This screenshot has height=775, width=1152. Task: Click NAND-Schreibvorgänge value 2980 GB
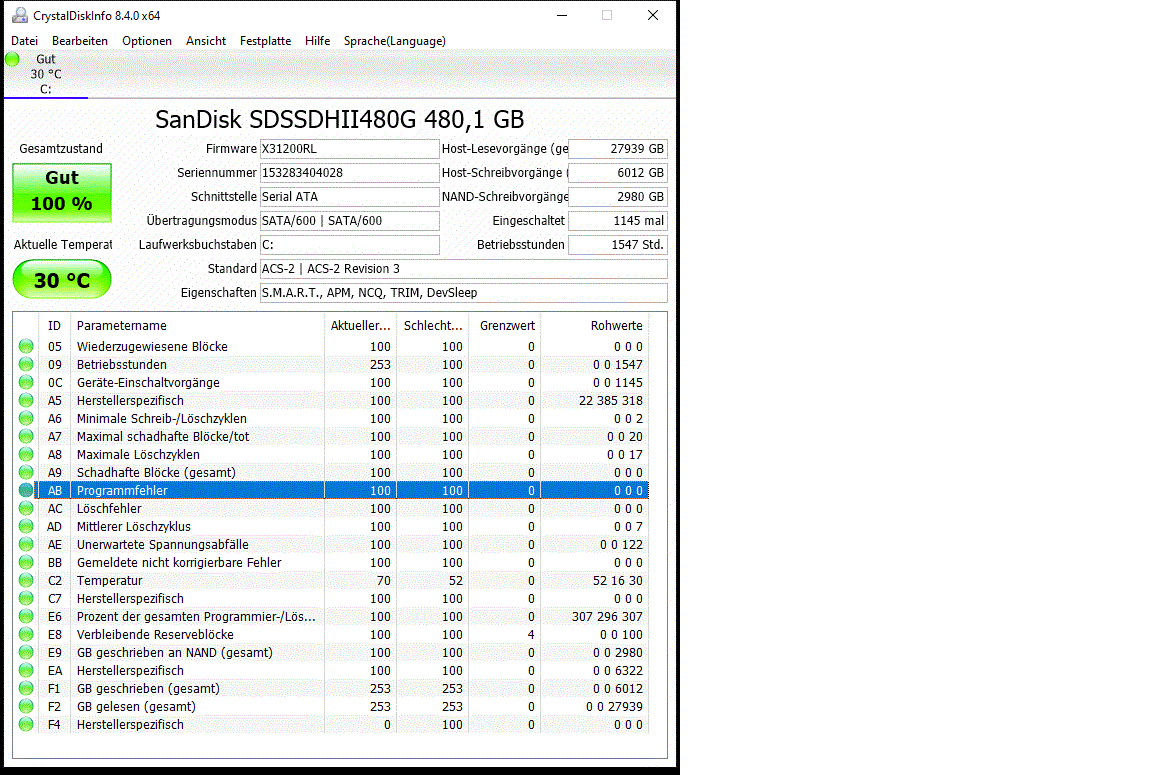618,197
